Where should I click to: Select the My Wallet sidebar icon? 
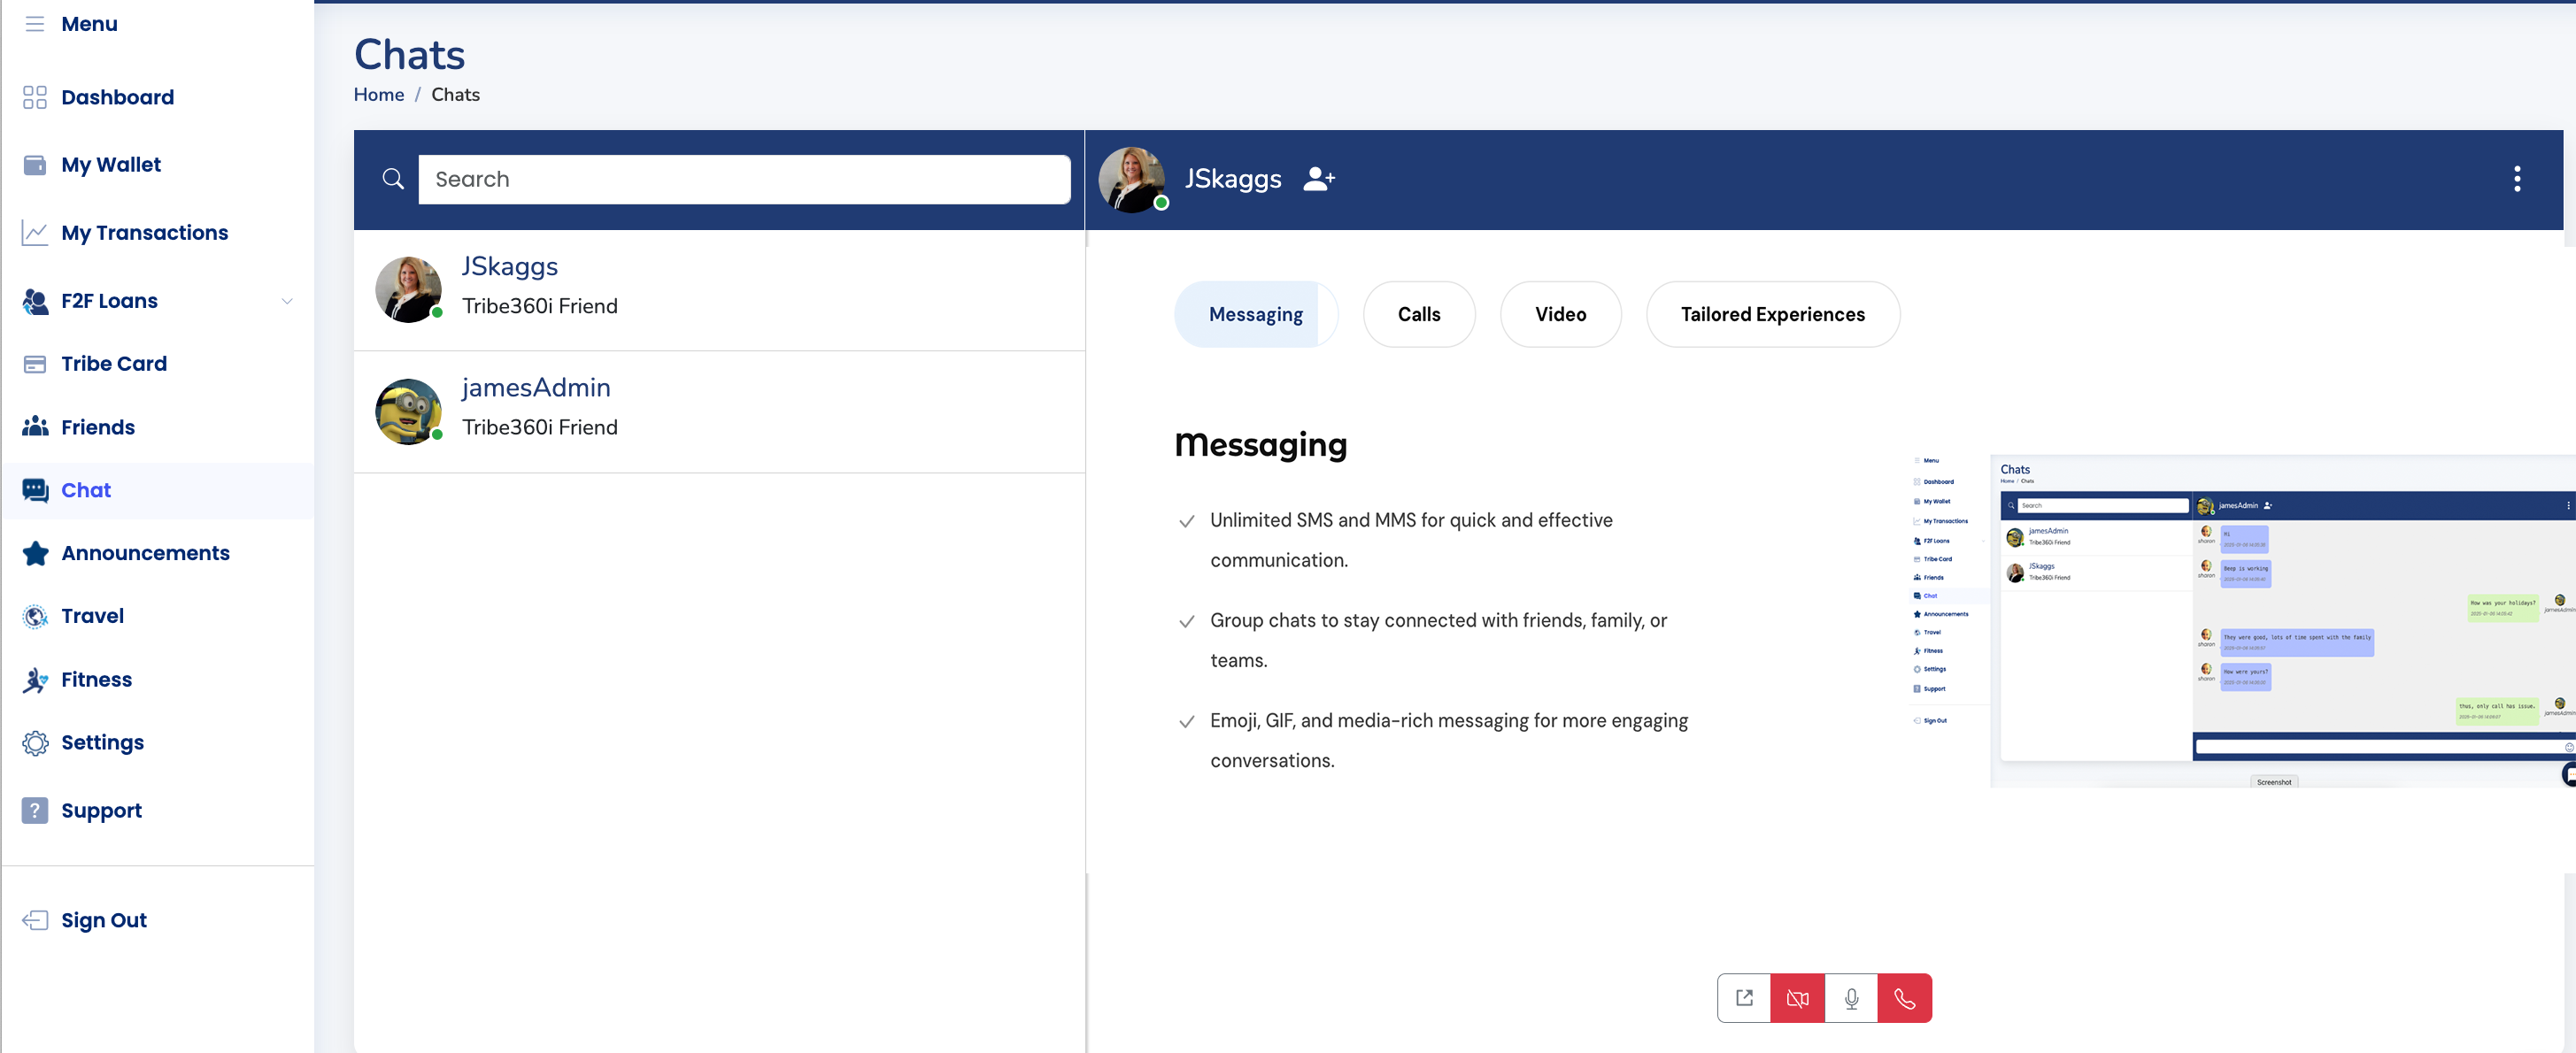click(34, 164)
